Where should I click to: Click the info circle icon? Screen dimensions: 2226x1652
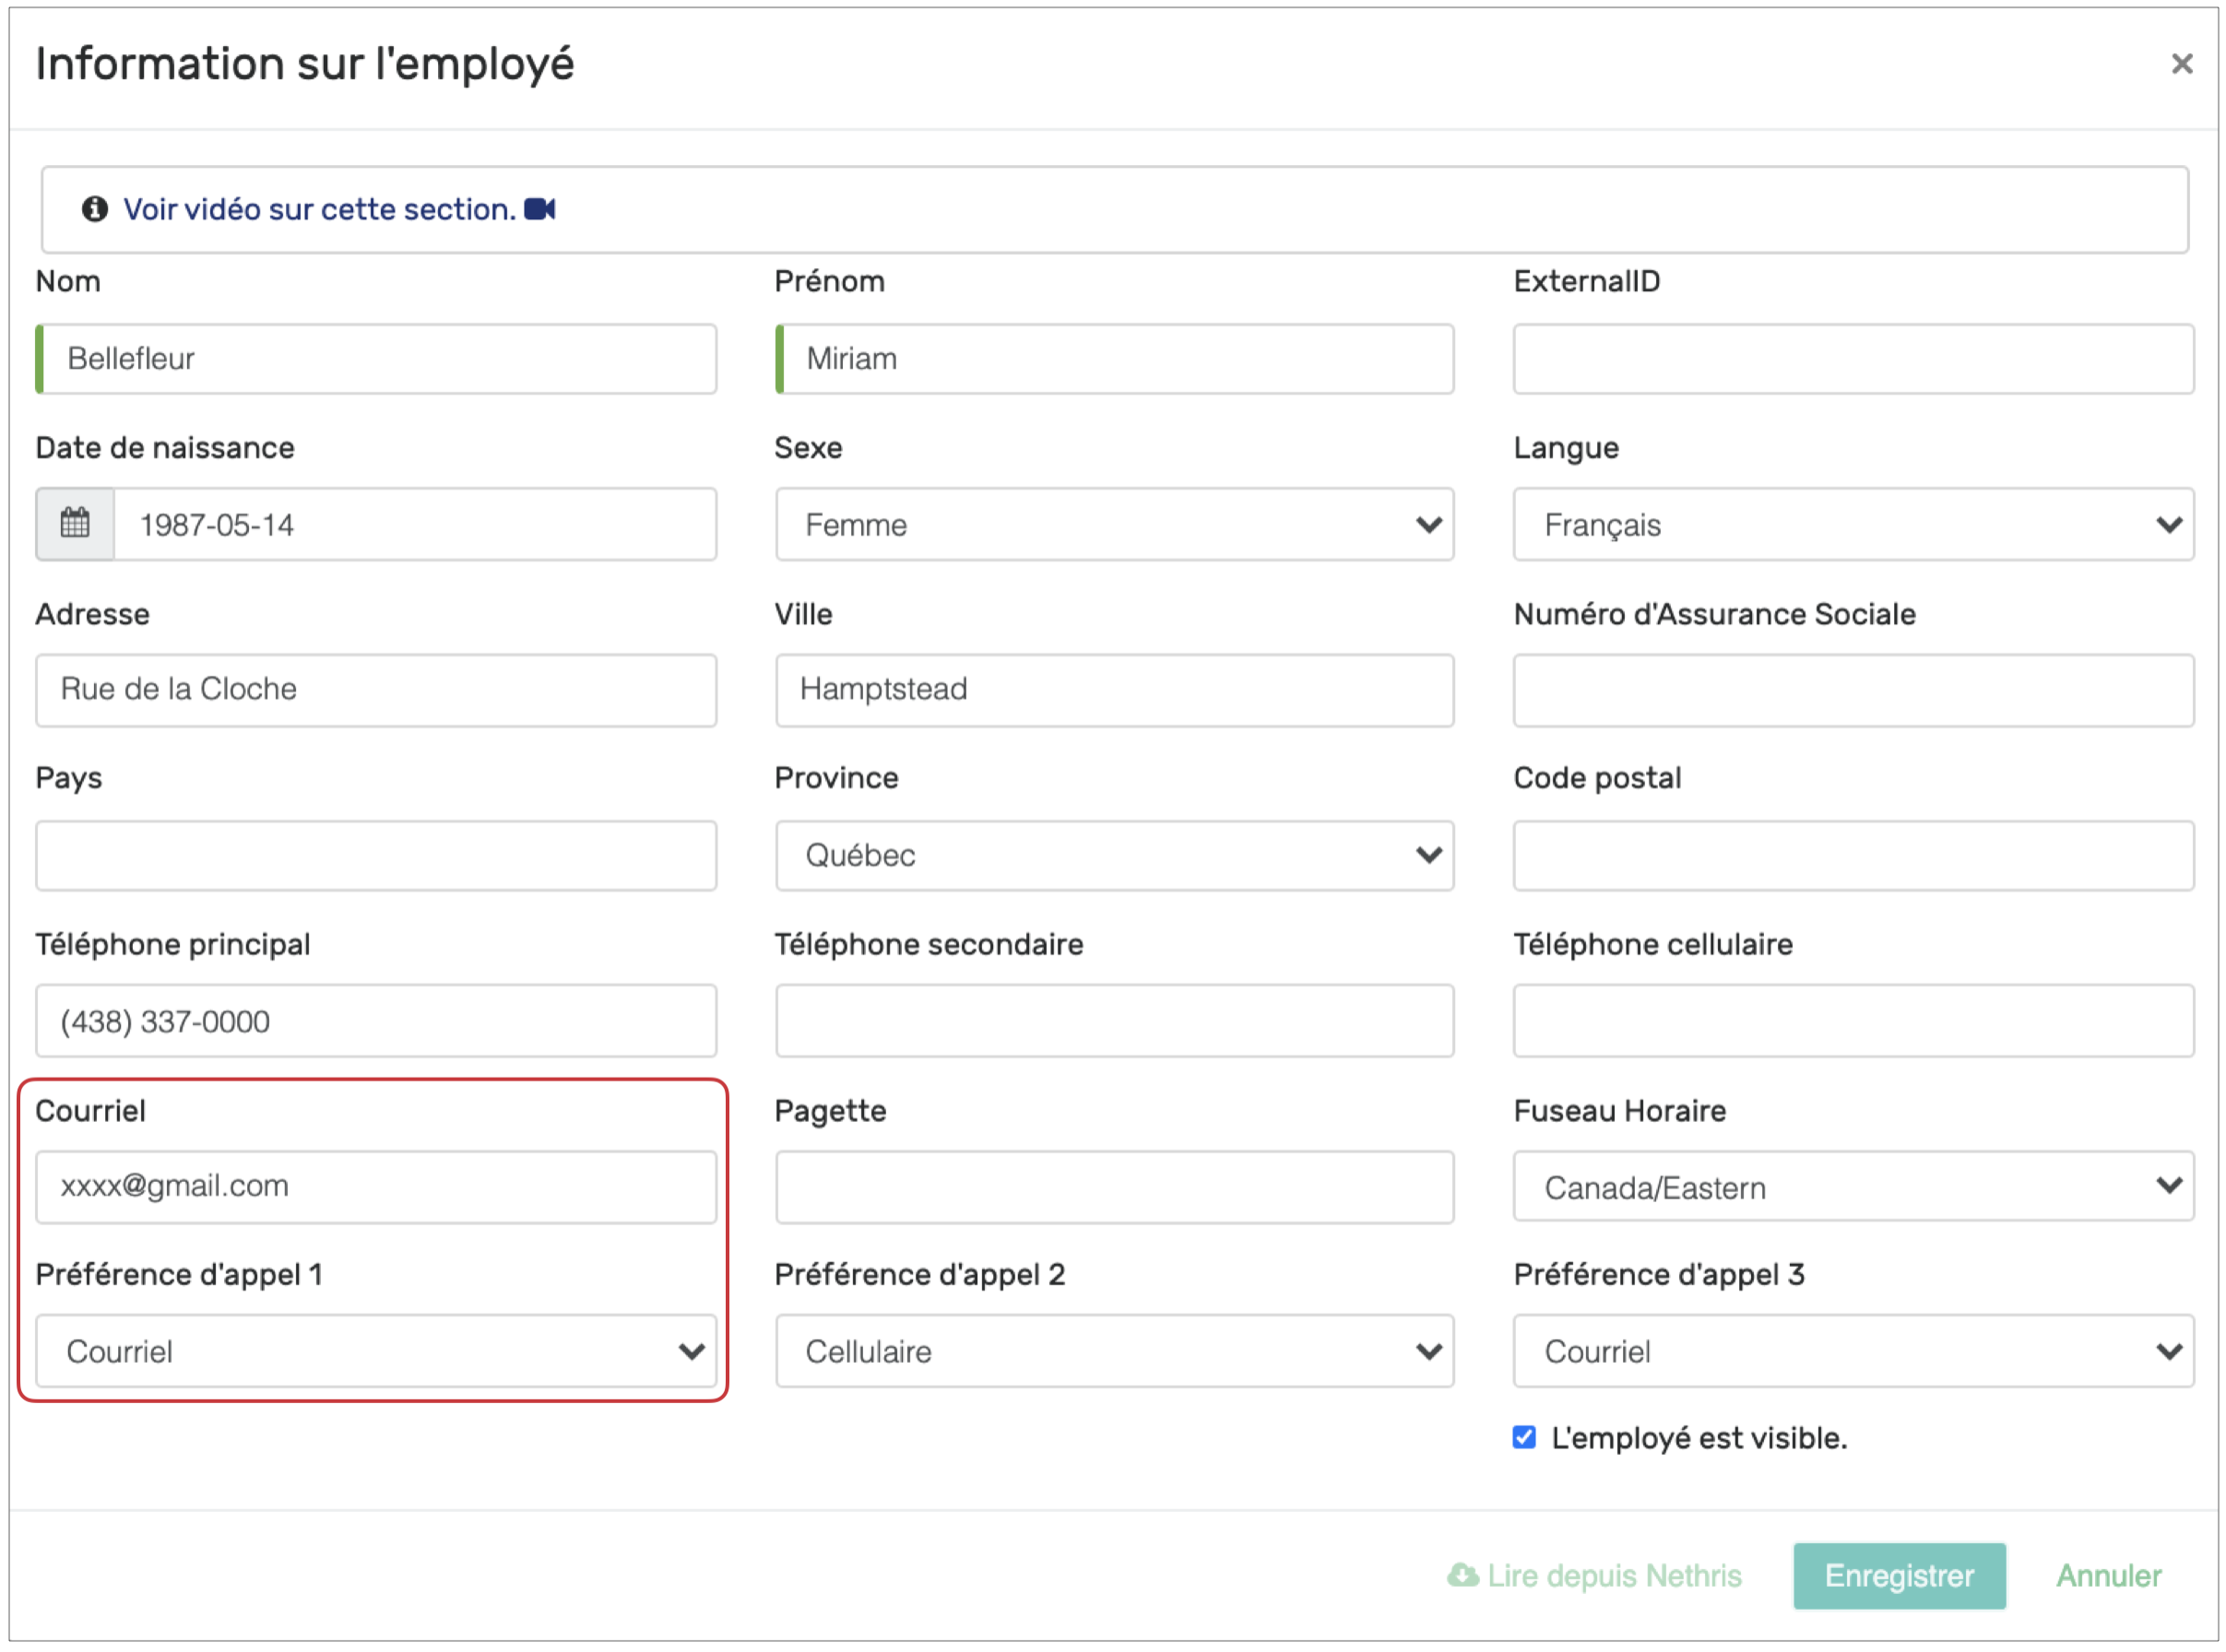tap(95, 209)
